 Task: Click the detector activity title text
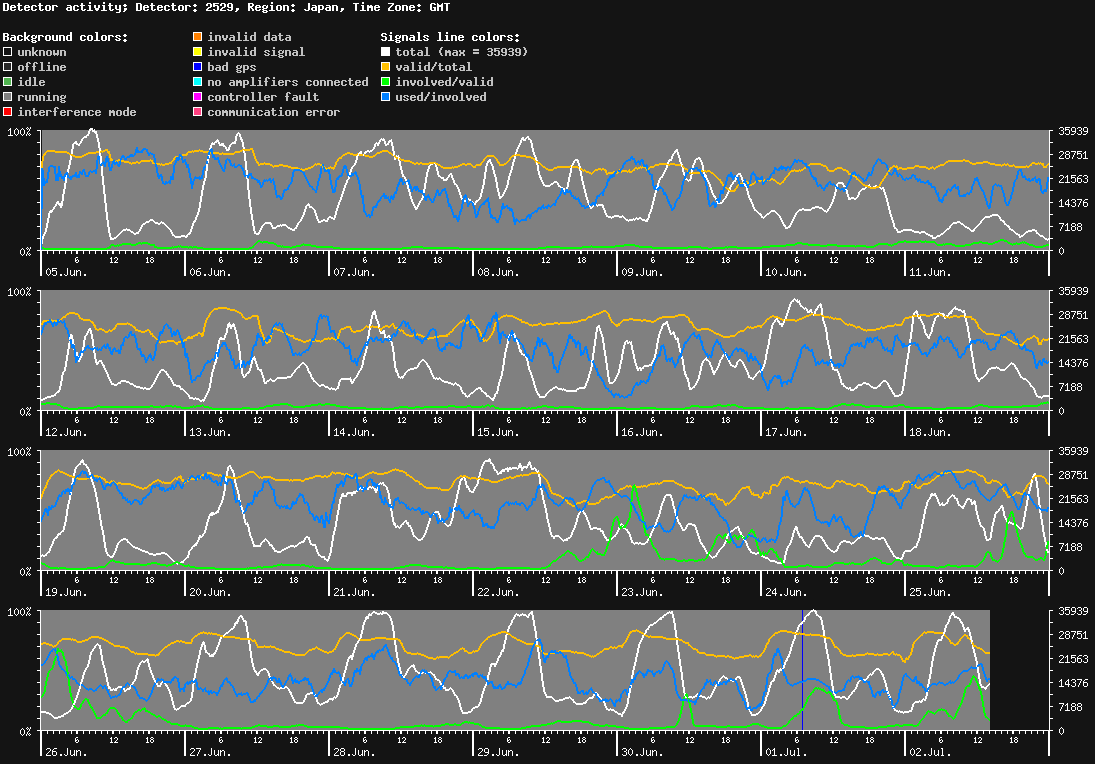pos(226,7)
